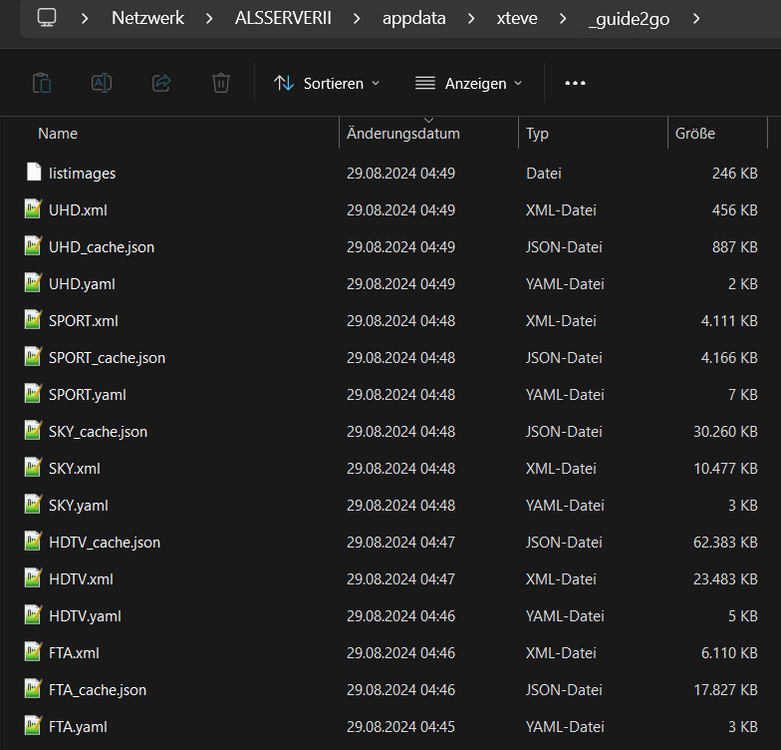Click _guide2go in the address bar
This screenshot has width=781, height=750.
629,19
